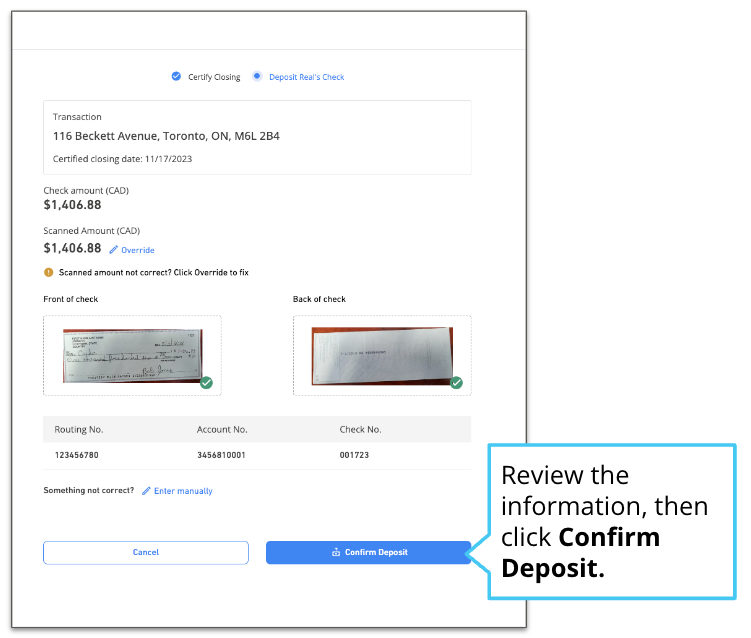Click the Back of check label

319,299
